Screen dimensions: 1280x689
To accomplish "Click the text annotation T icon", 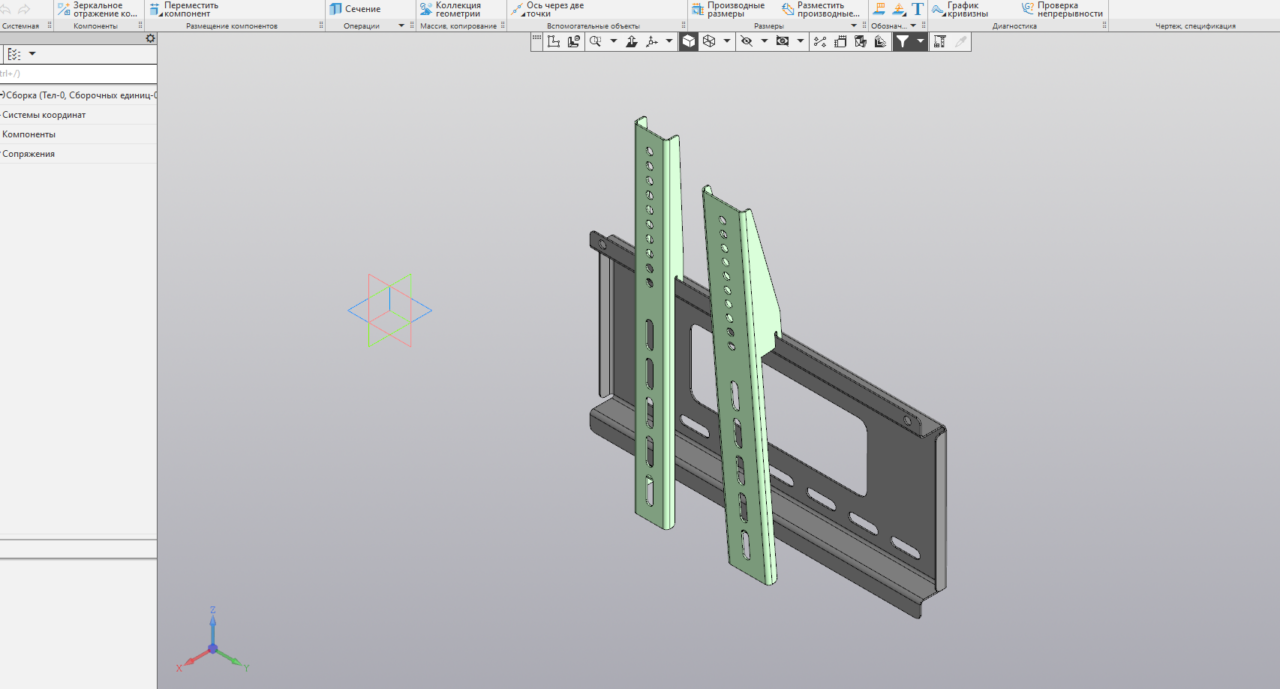I will [917, 9].
